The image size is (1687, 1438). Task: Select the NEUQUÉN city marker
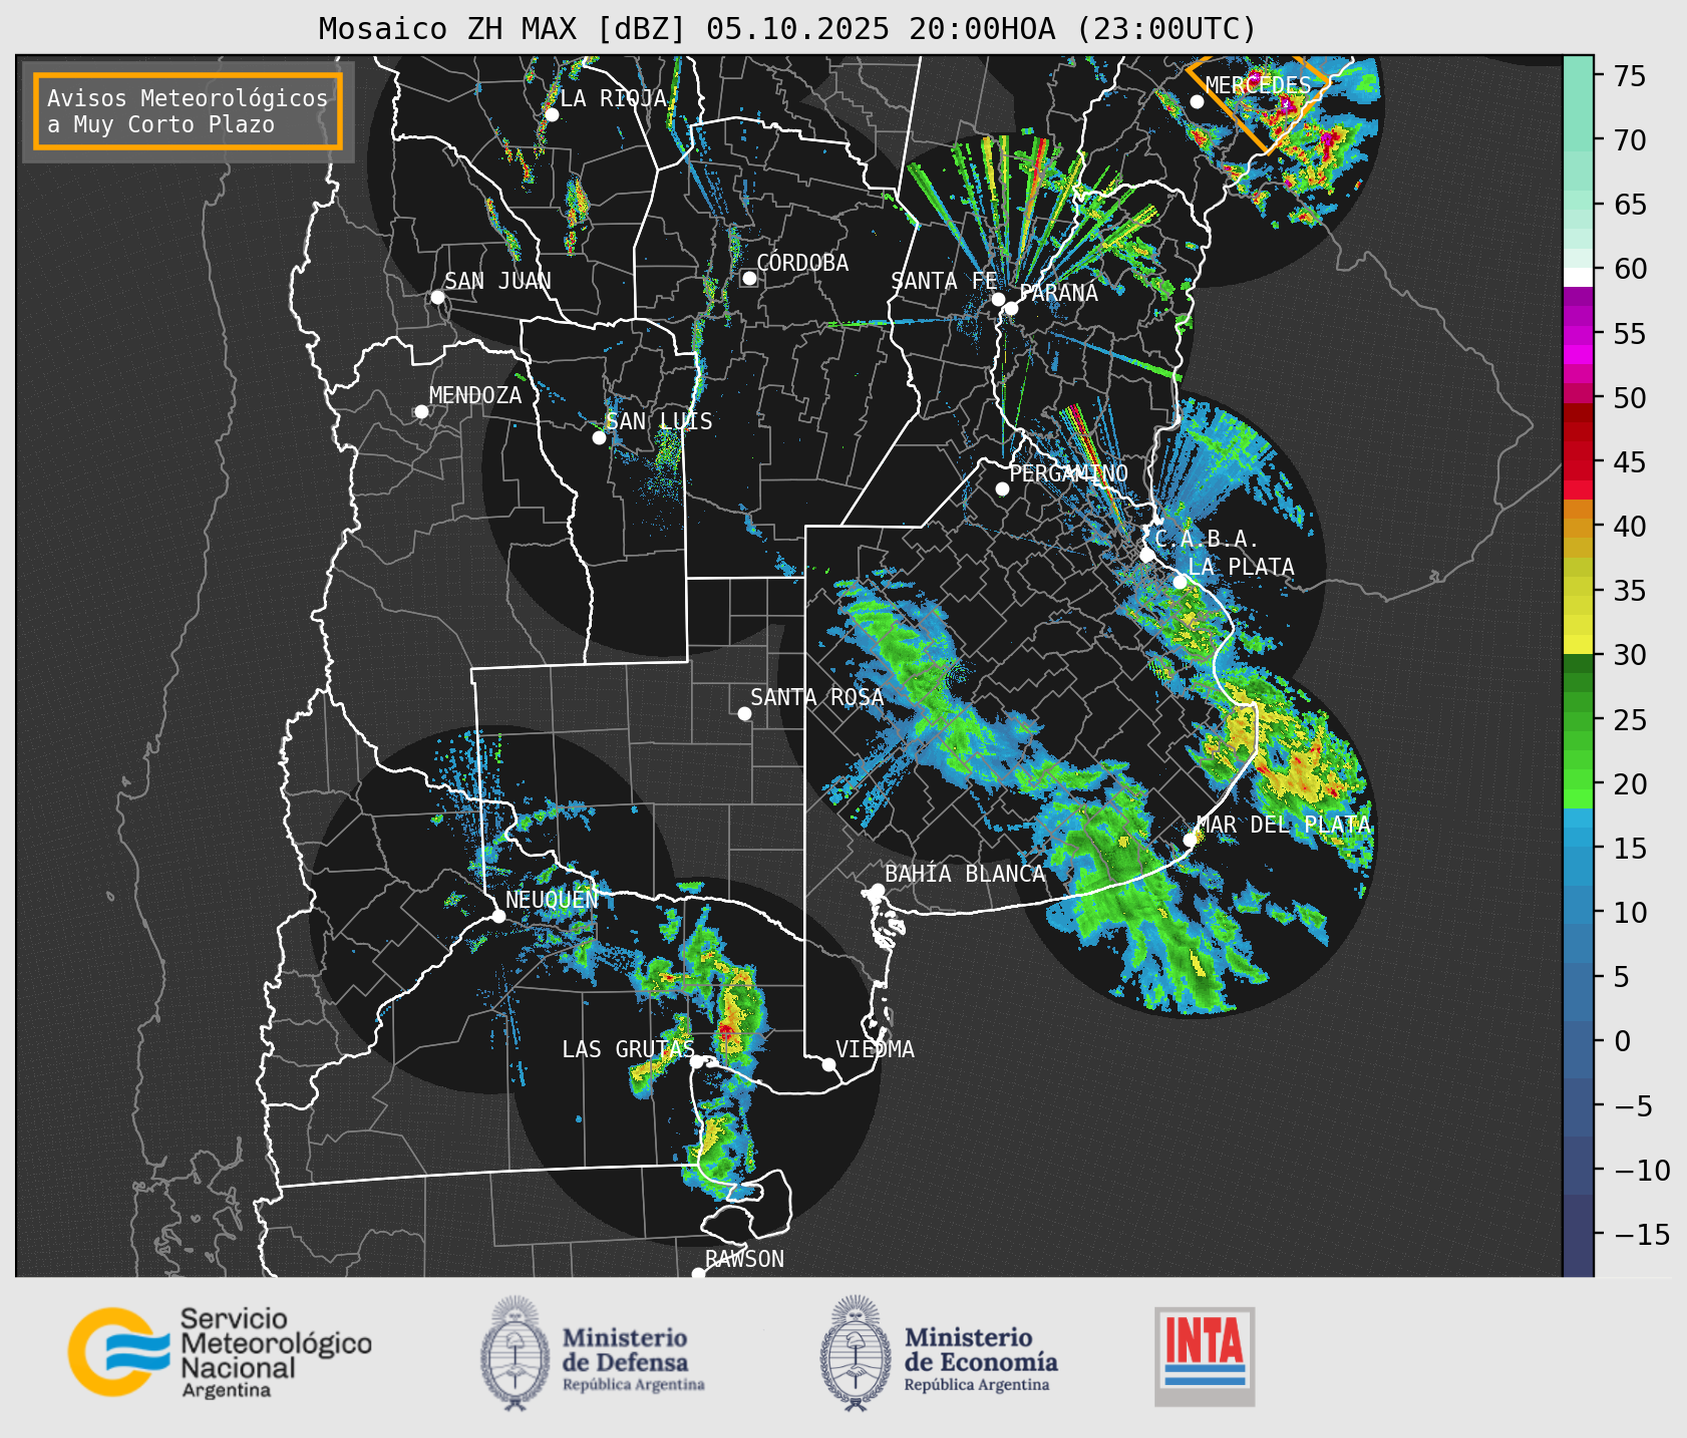click(498, 916)
